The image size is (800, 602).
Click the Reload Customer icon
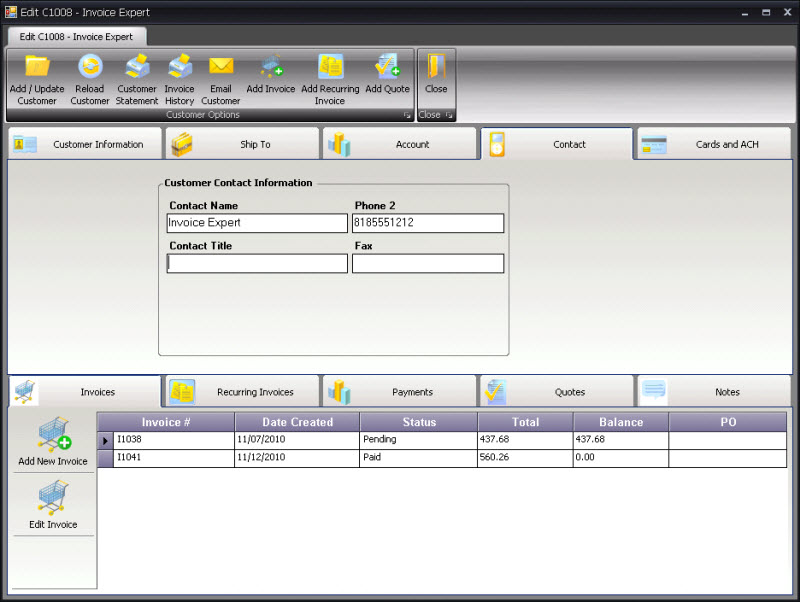coord(90,66)
